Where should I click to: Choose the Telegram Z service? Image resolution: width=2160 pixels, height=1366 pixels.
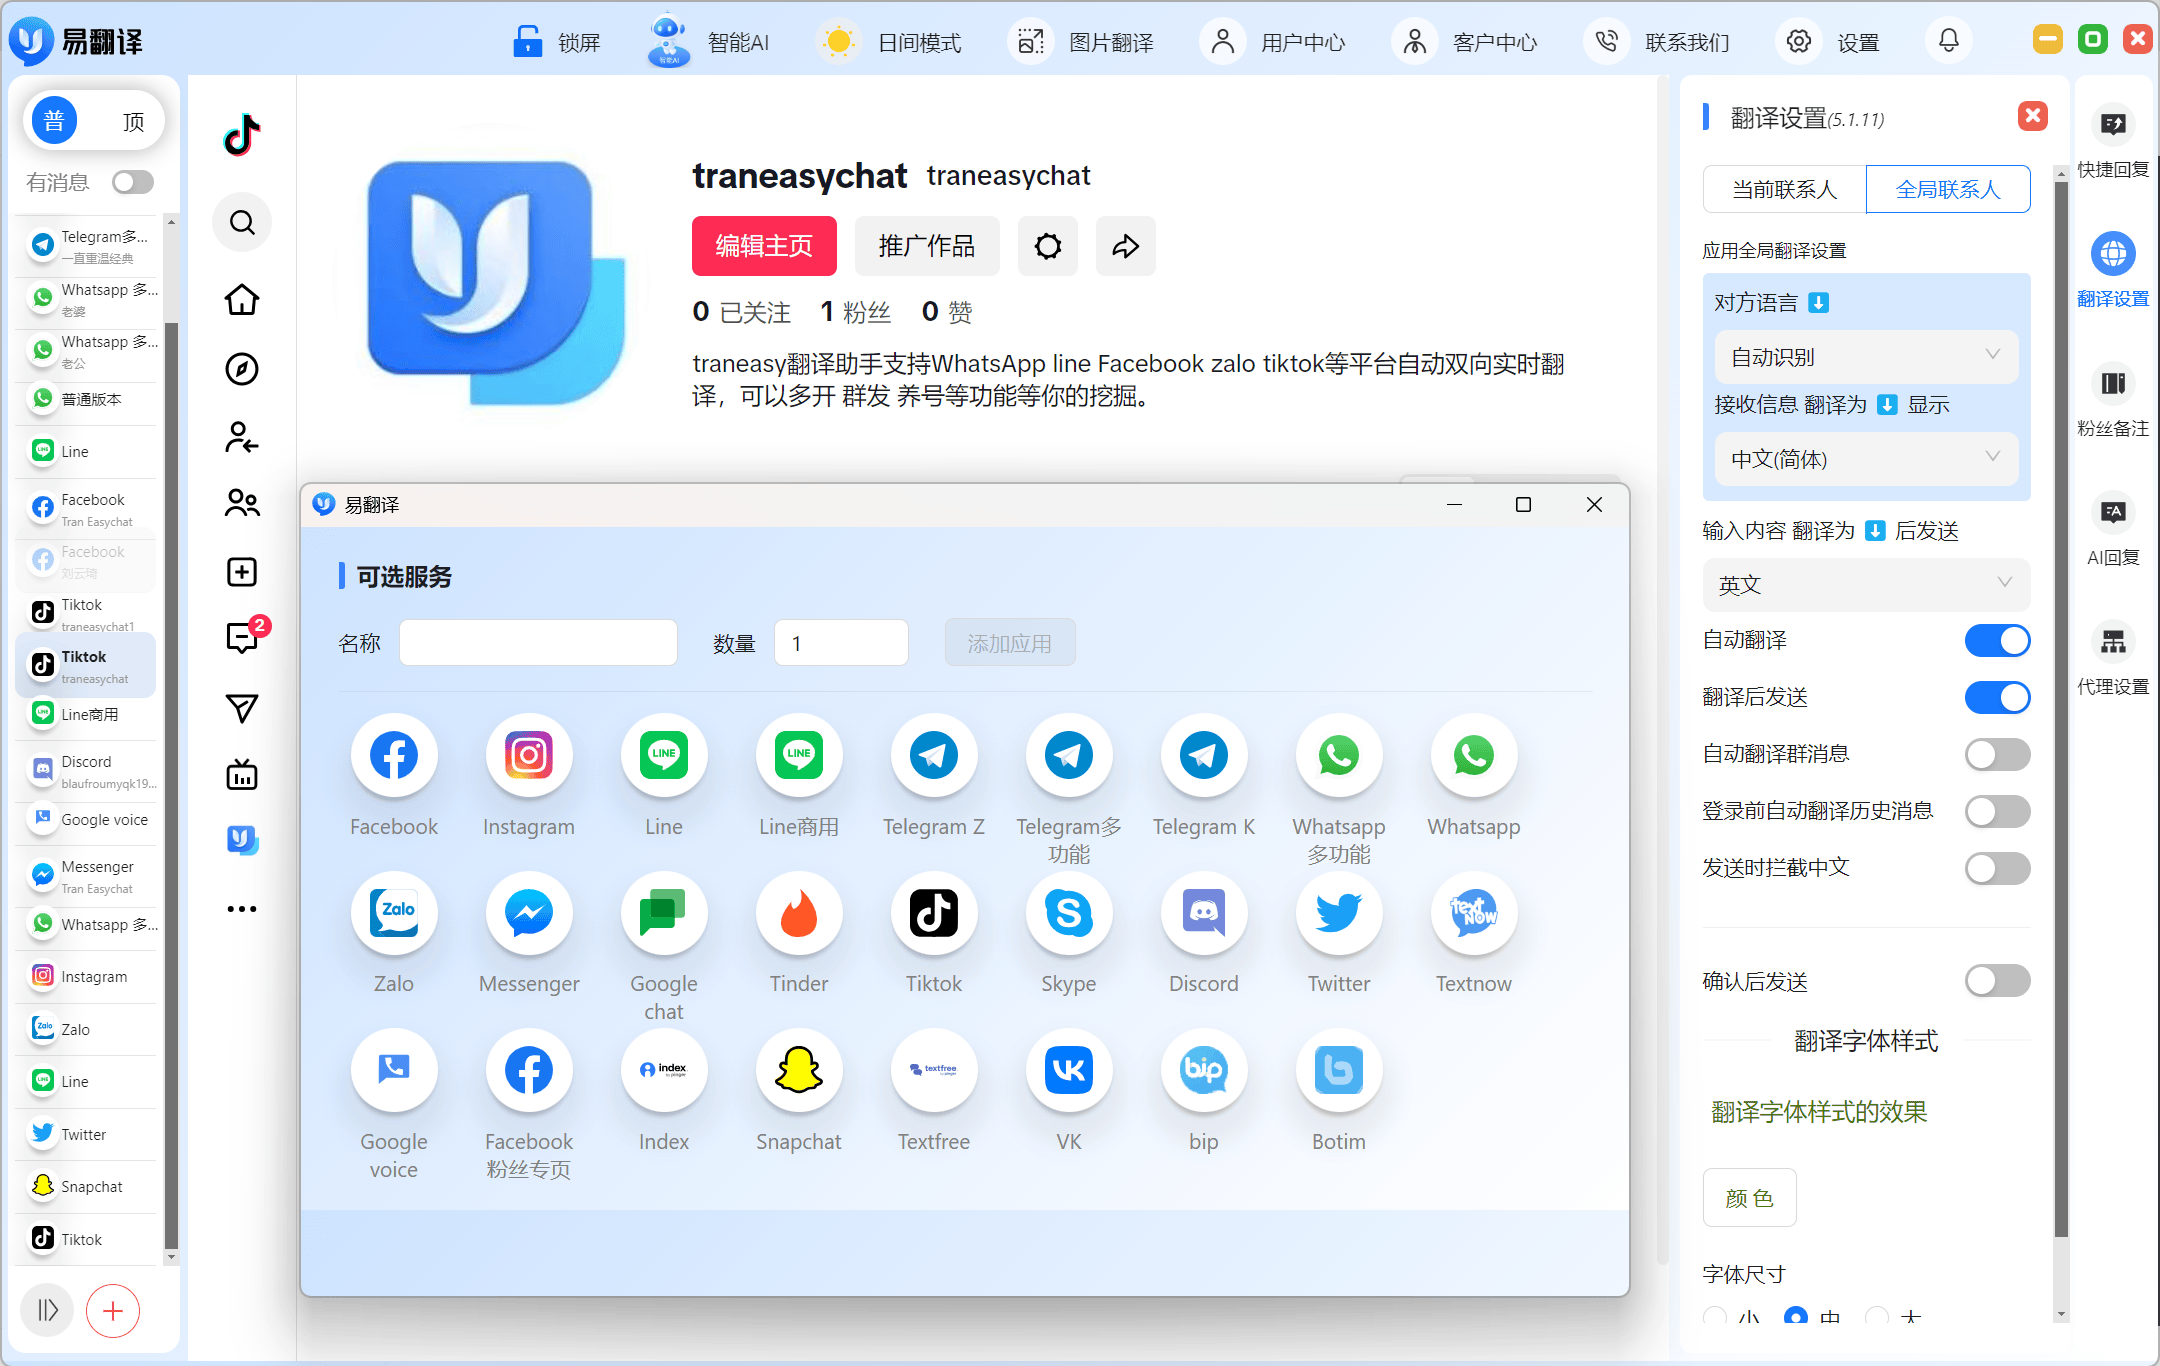[x=934, y=755]
